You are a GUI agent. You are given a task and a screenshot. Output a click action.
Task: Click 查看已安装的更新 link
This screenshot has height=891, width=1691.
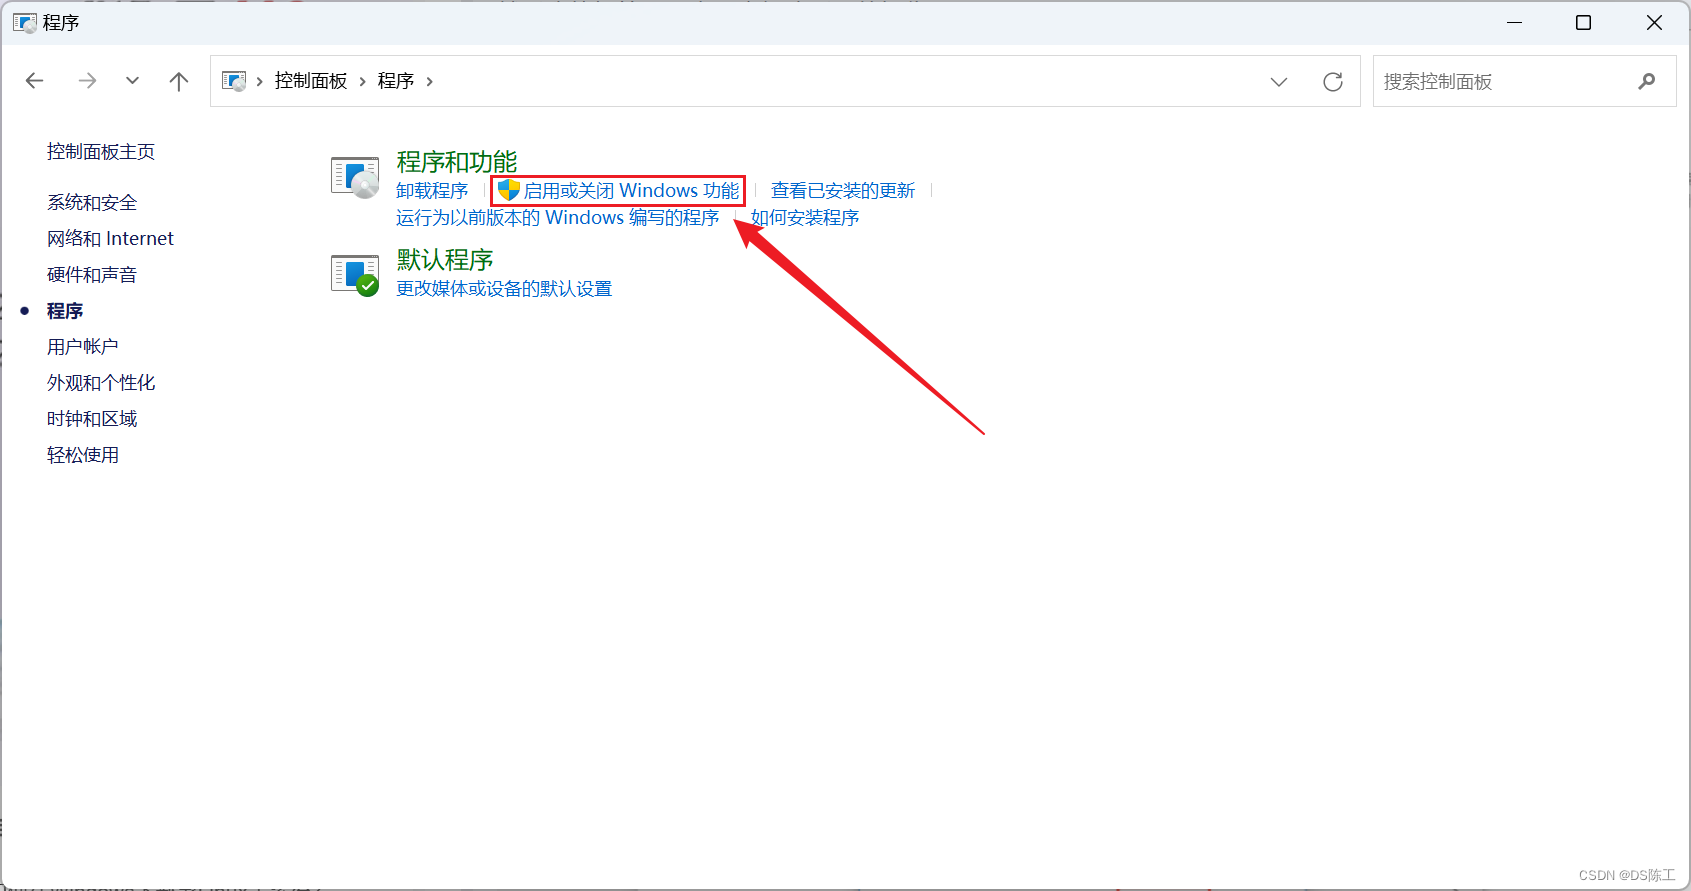[x=843, y=191]
